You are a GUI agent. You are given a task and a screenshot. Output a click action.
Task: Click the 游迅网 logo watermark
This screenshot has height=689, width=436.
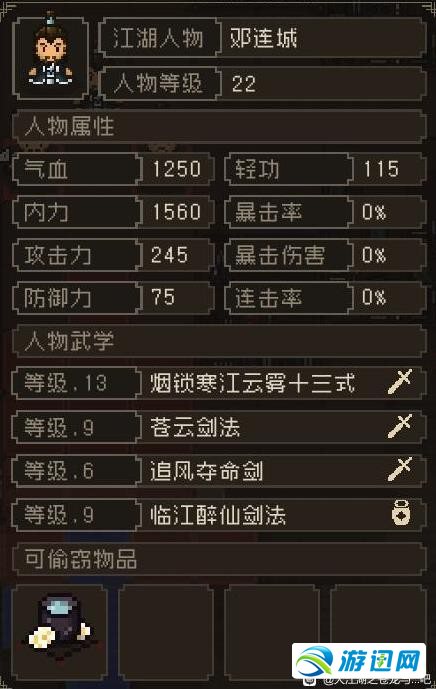pos(359,661)
